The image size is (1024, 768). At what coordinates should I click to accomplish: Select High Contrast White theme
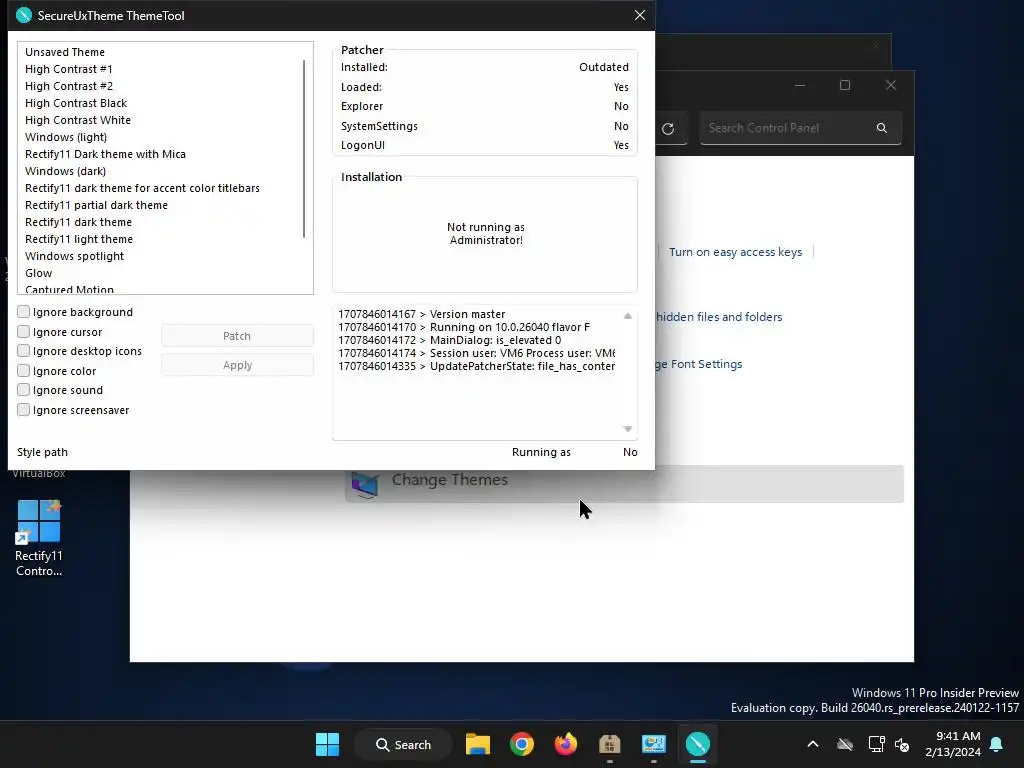(78, 120)
